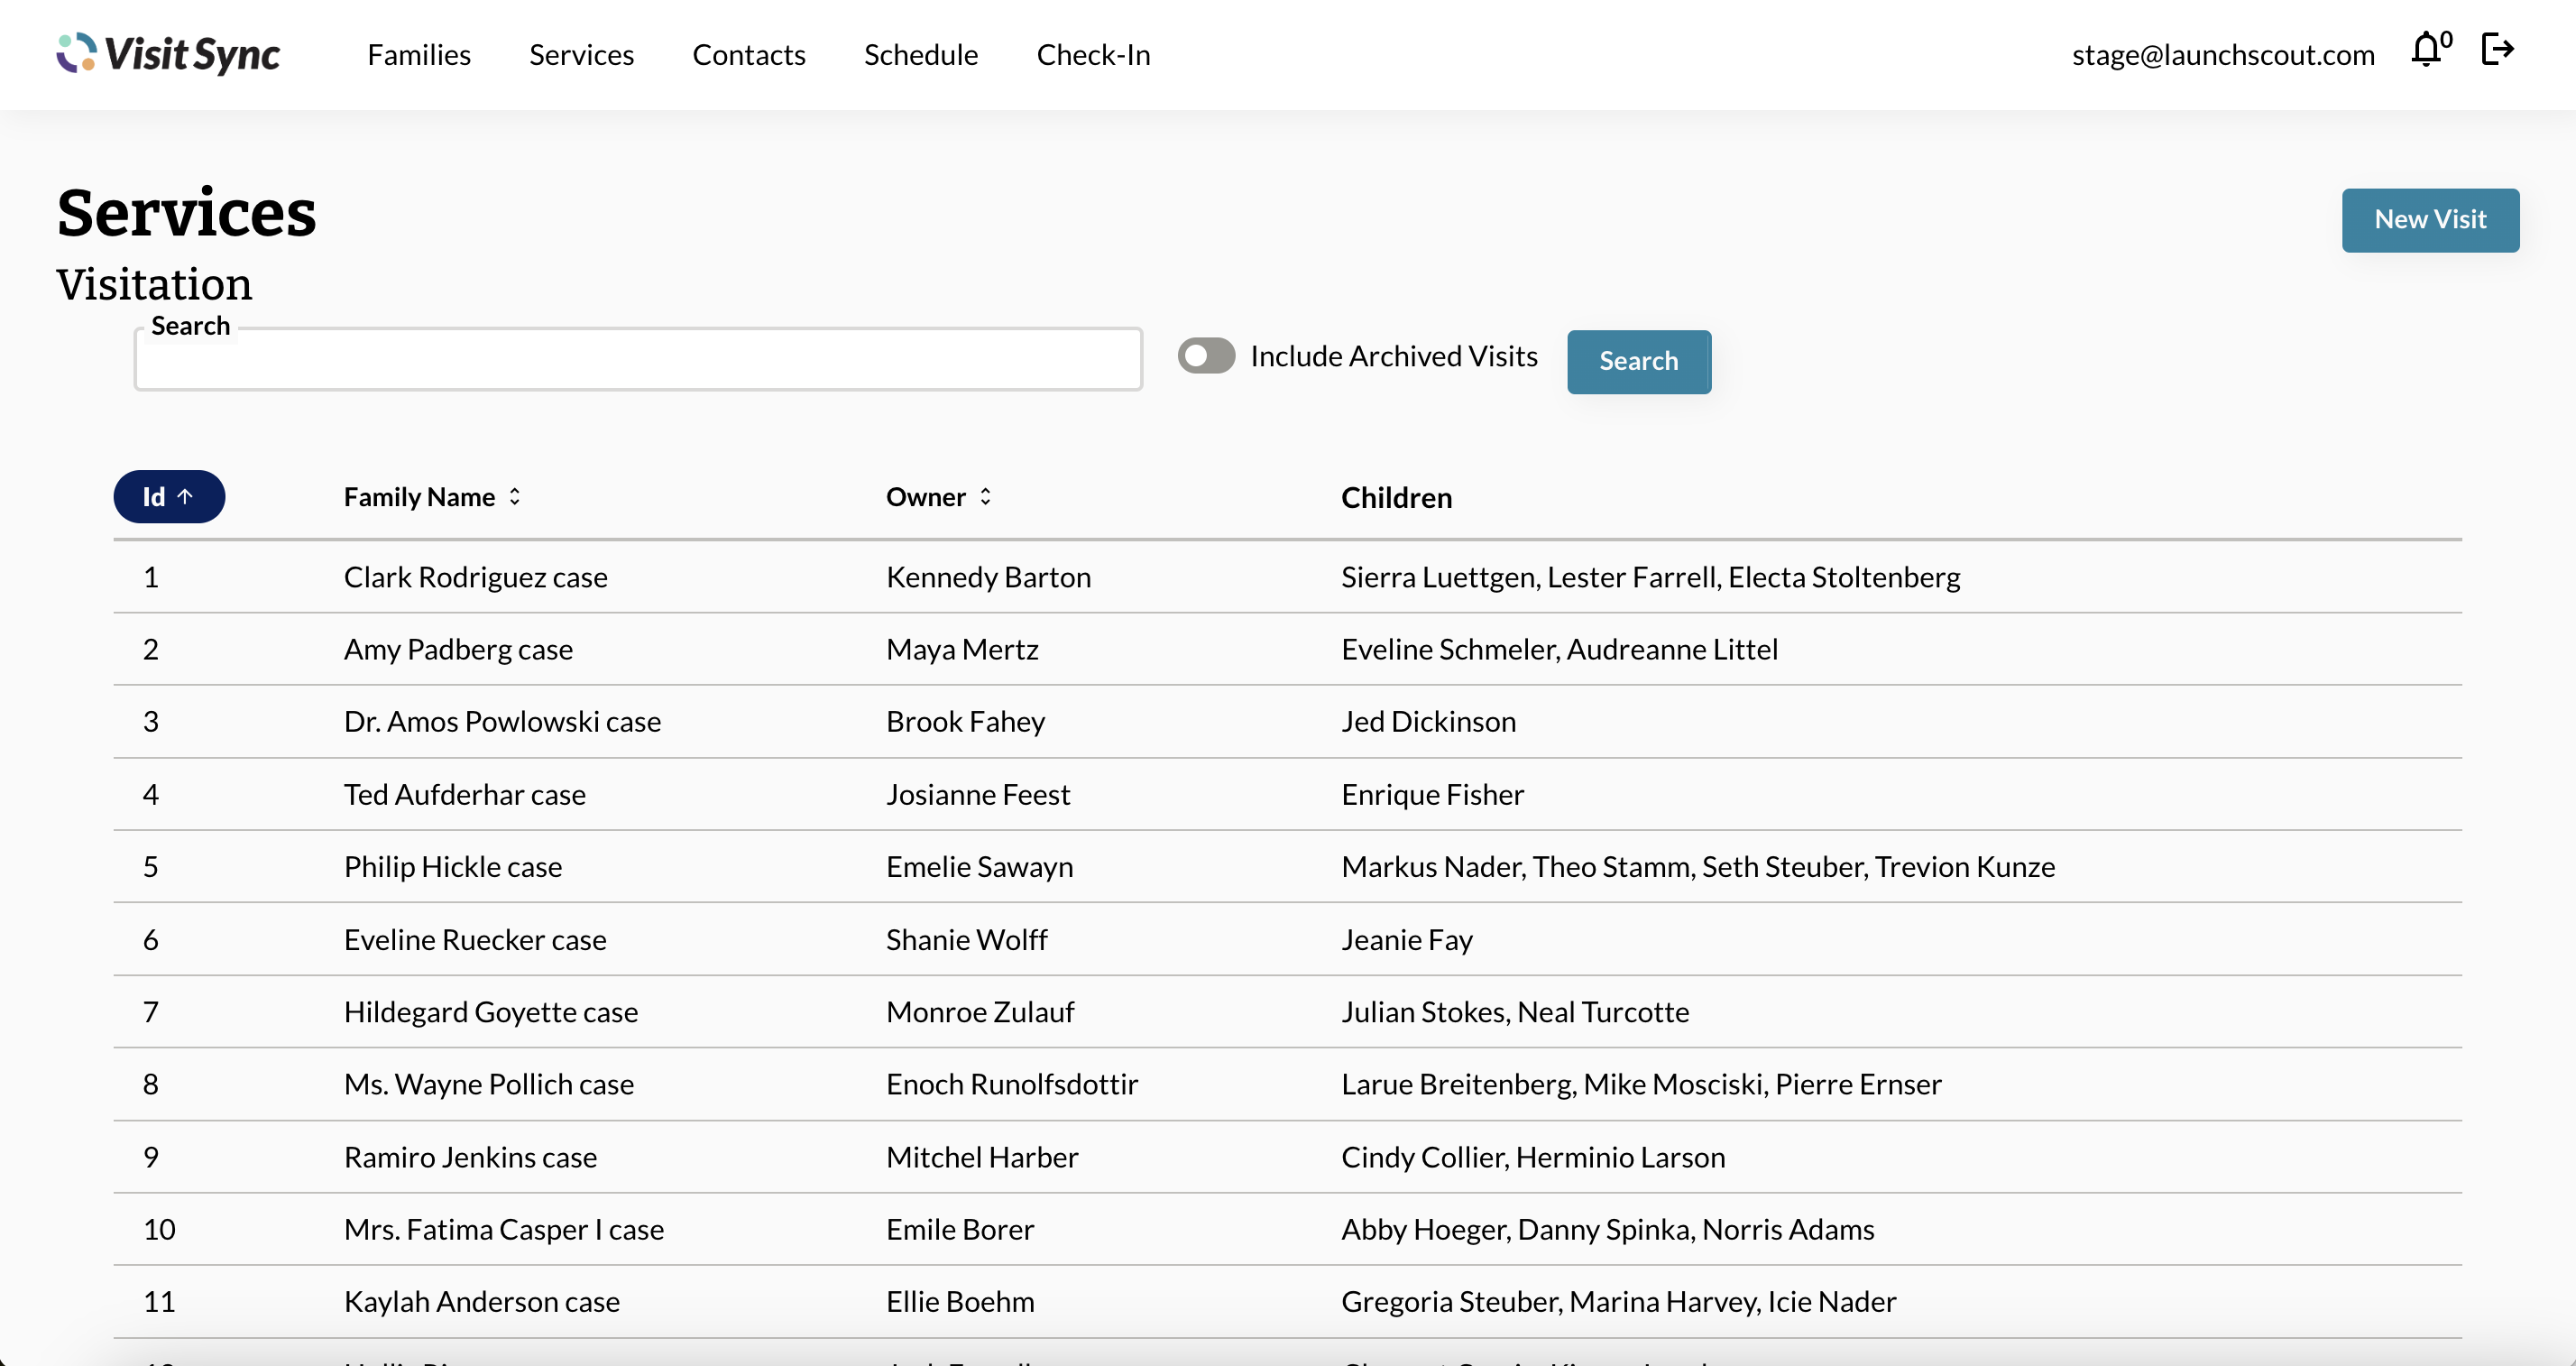Click the stage@launchscout.com account email
Viewport: 2576px width, 1366px height.
[2222, 55]
